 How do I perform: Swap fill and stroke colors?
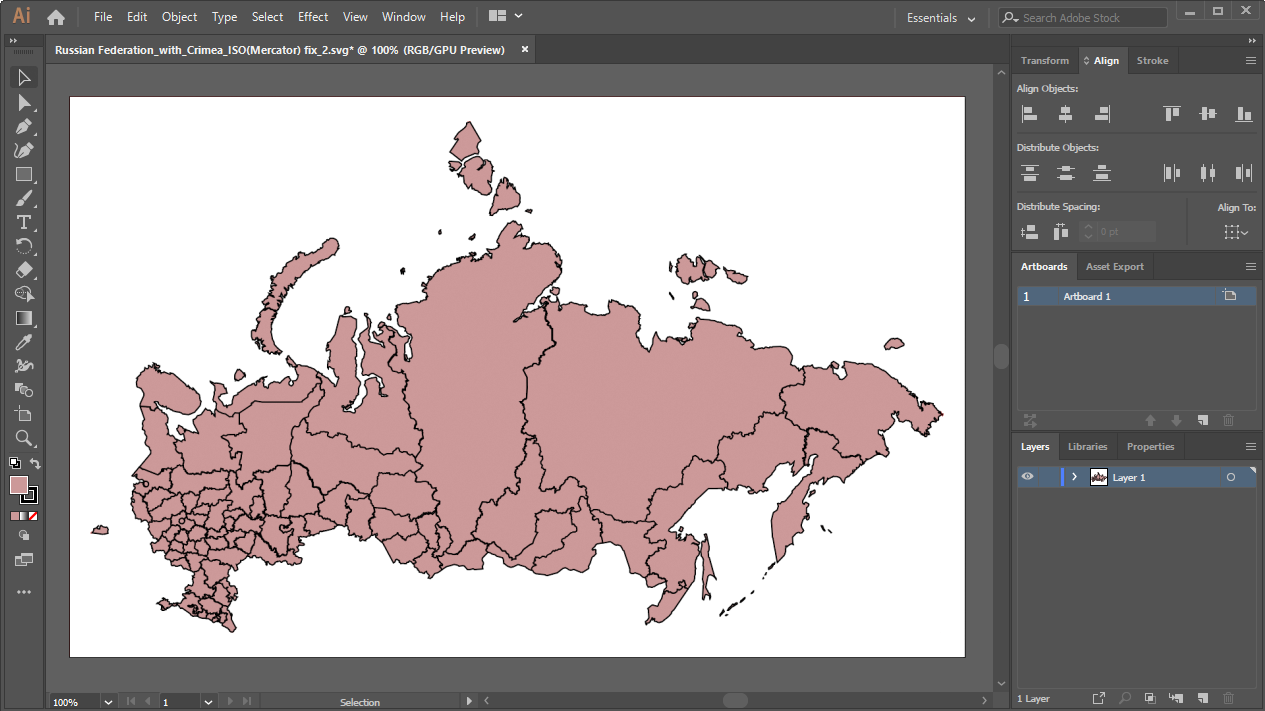tap(35, 464)
